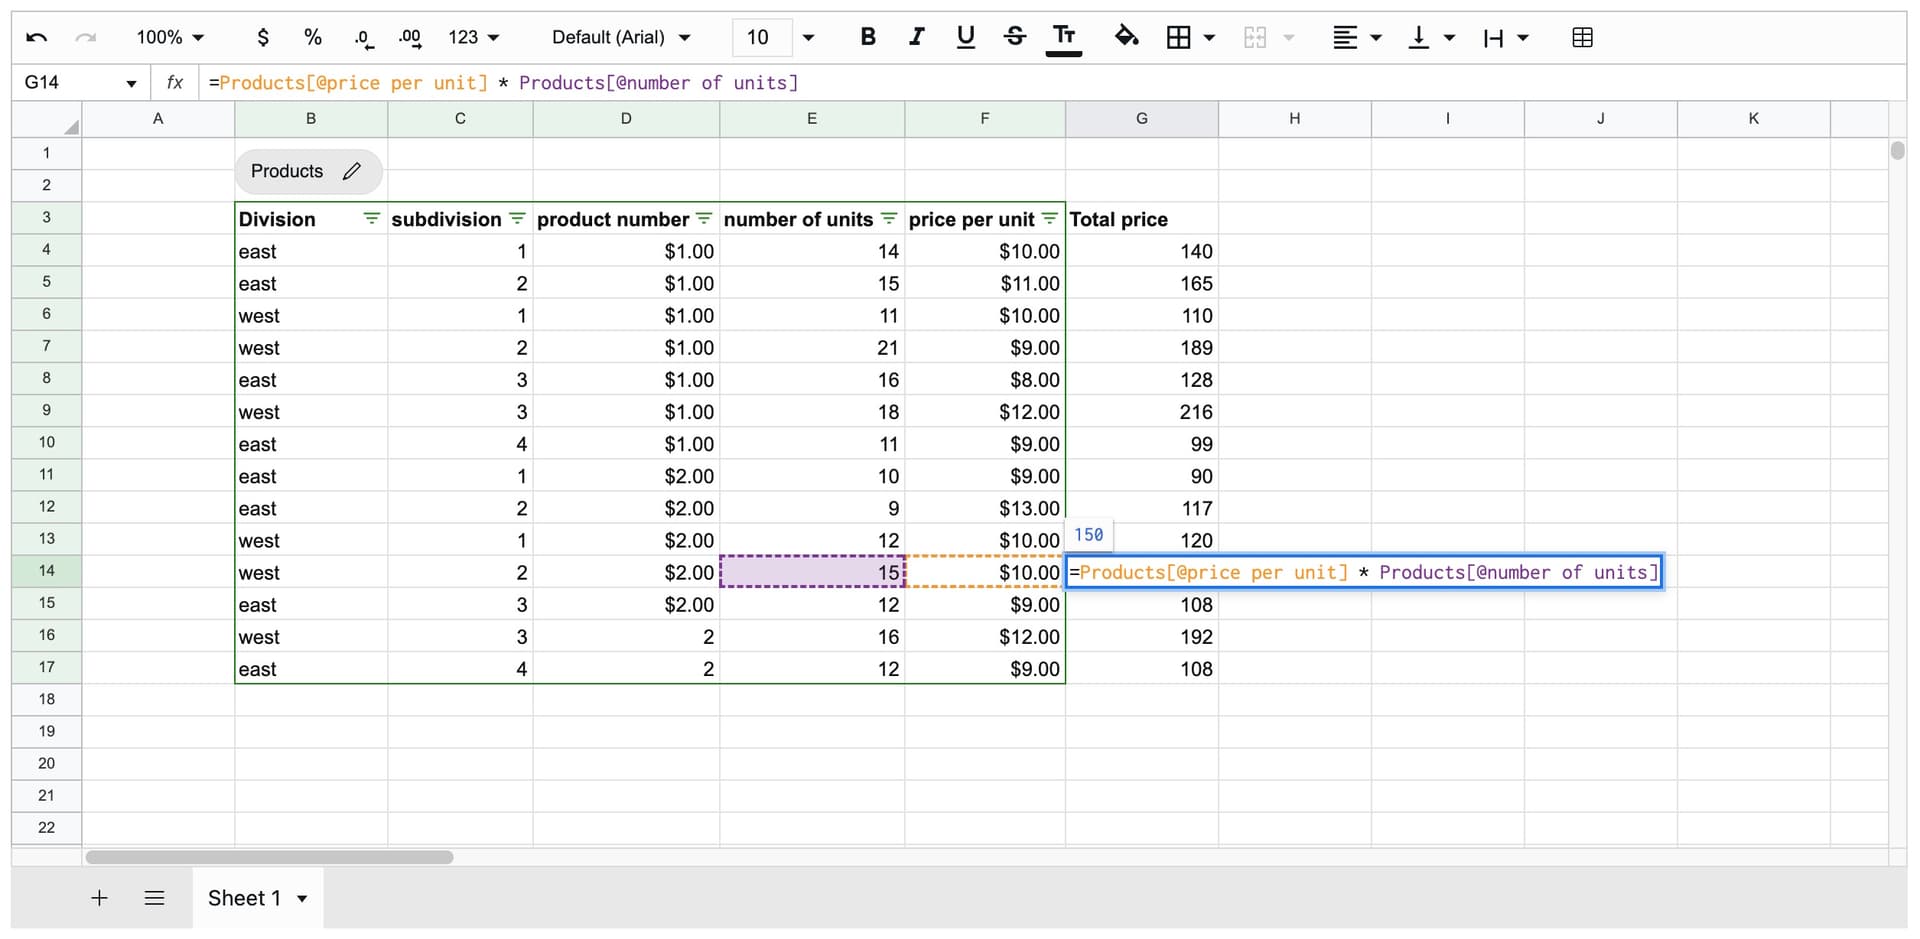The image size is (1920, 939).
Task: Expand the Default (Arial) font dropdown
Action: [621, 38]
